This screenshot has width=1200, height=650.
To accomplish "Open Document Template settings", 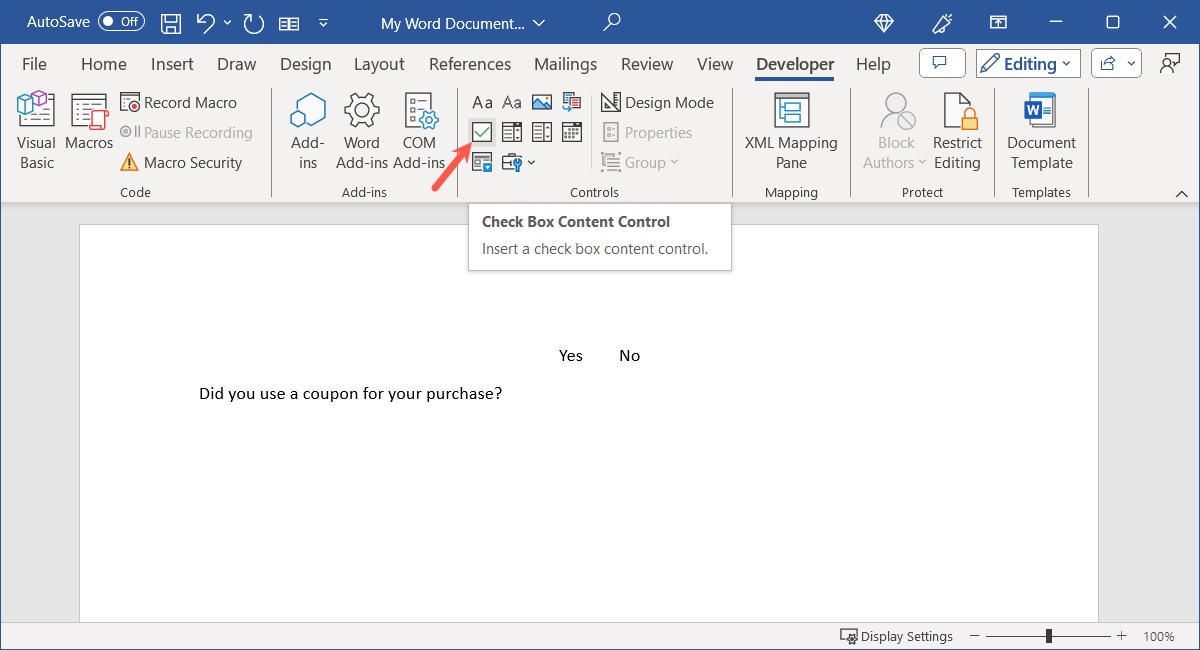I will [1040, 130].
